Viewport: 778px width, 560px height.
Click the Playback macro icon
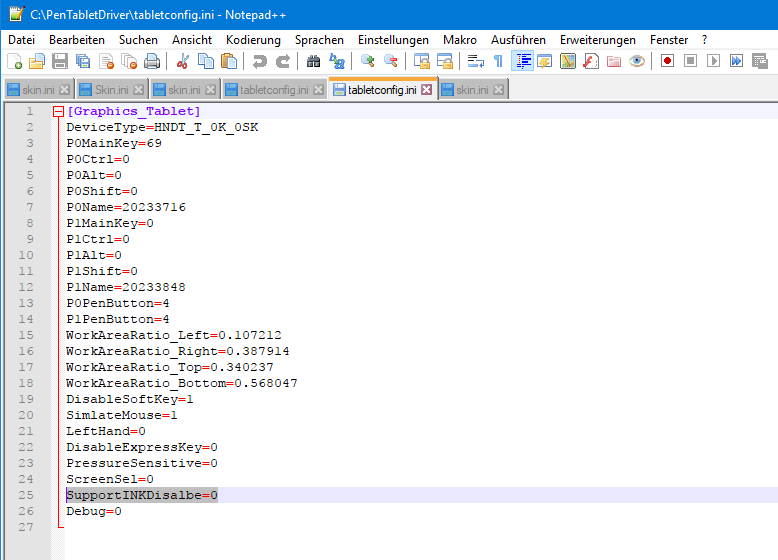(x=713, y=61)
